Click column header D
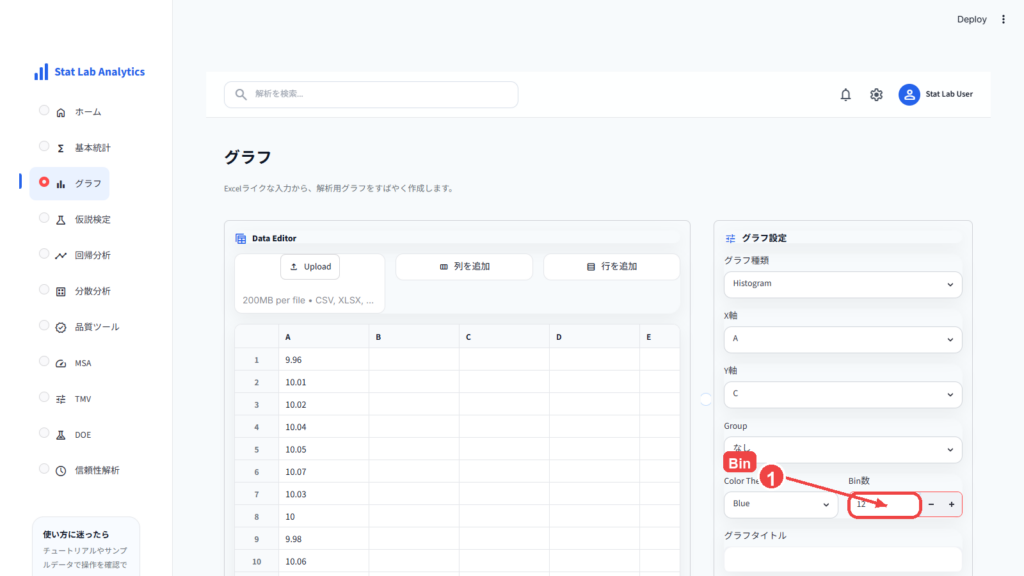The width and height of the screenshot is (1024, 576). click(594, 337)
